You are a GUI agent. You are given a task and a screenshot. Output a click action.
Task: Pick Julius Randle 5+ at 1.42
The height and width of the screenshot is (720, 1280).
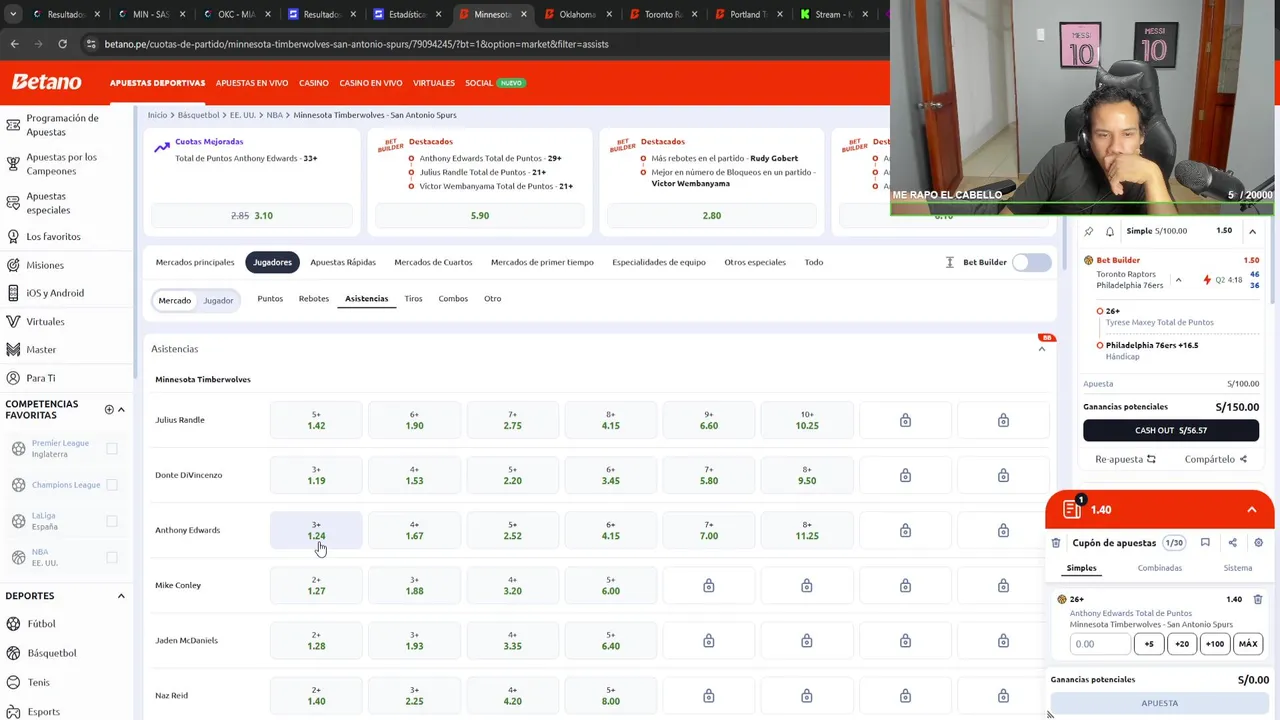click(316, 420)
